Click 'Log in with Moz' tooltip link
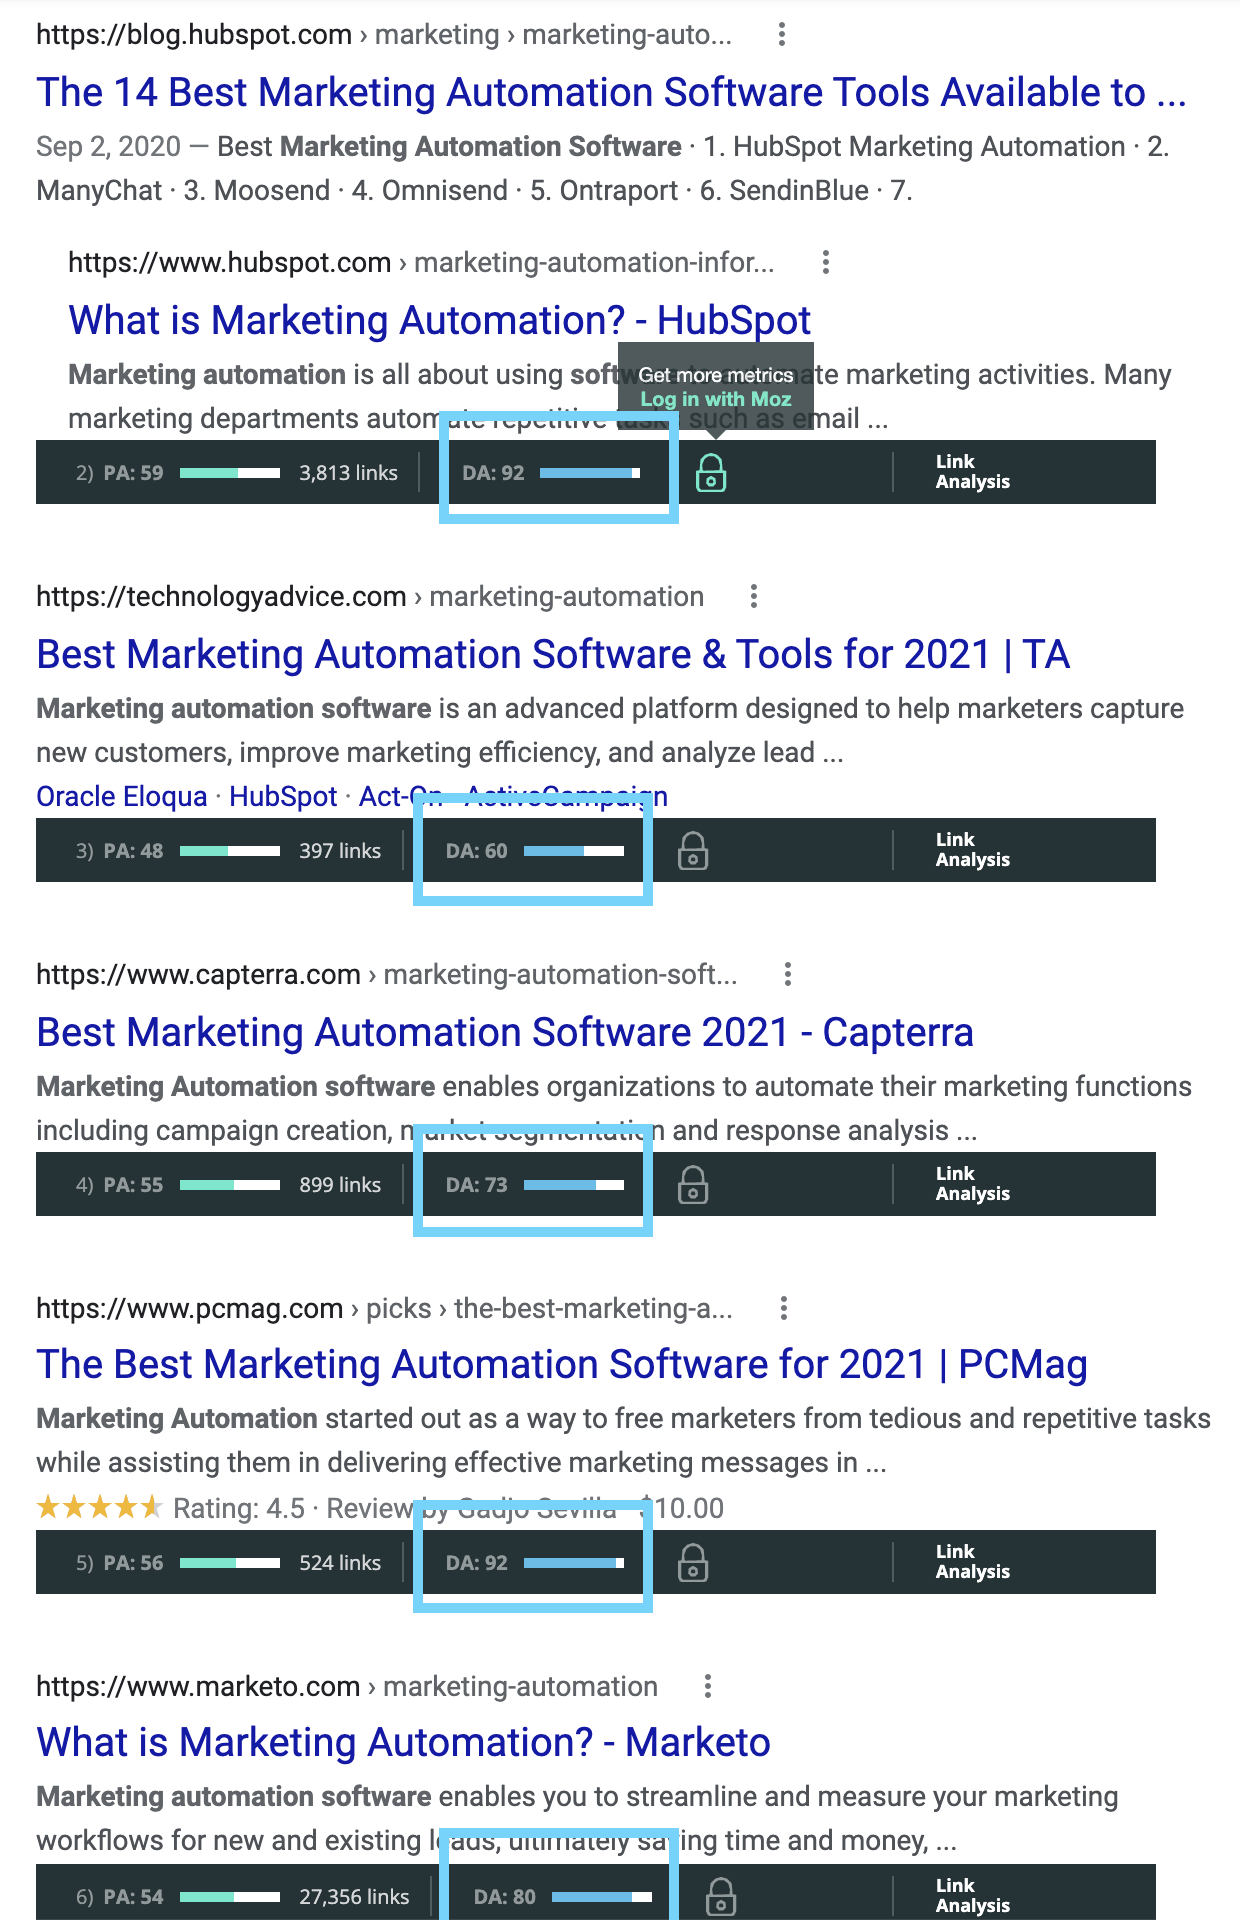This screenshot has width=1240, height=1920. pyautogui.click(x=716, y=399)
